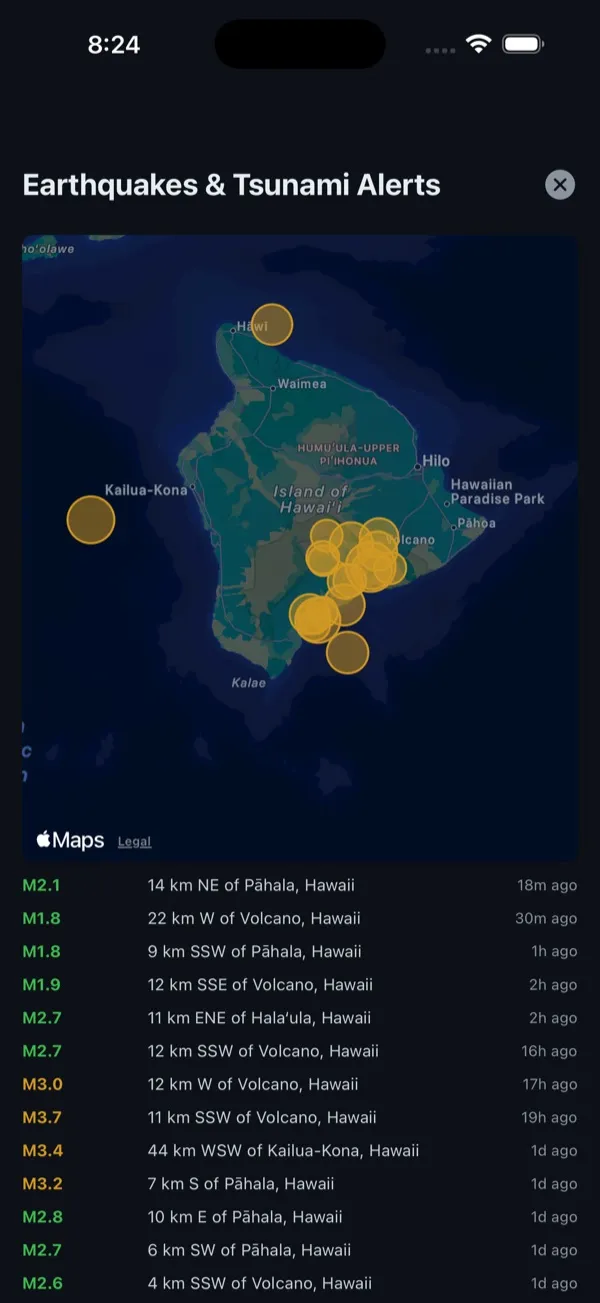This screenshot has height=1303, width=600.
Task: Open M1.8 quake 9 km SSW of Pāhala
Action: click(x=299, y=951)
